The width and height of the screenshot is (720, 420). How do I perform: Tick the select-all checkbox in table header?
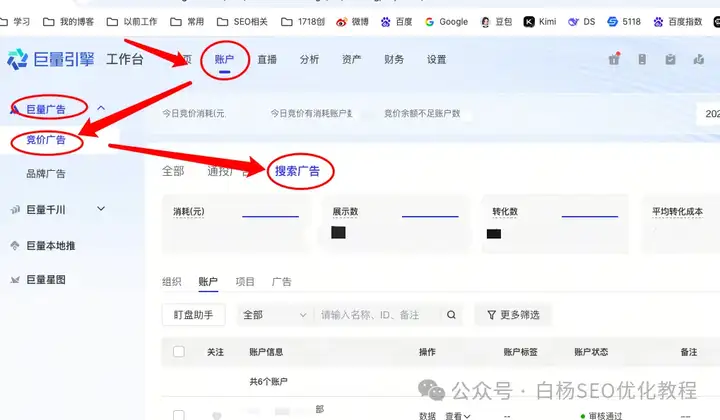(x=179, y=352)
